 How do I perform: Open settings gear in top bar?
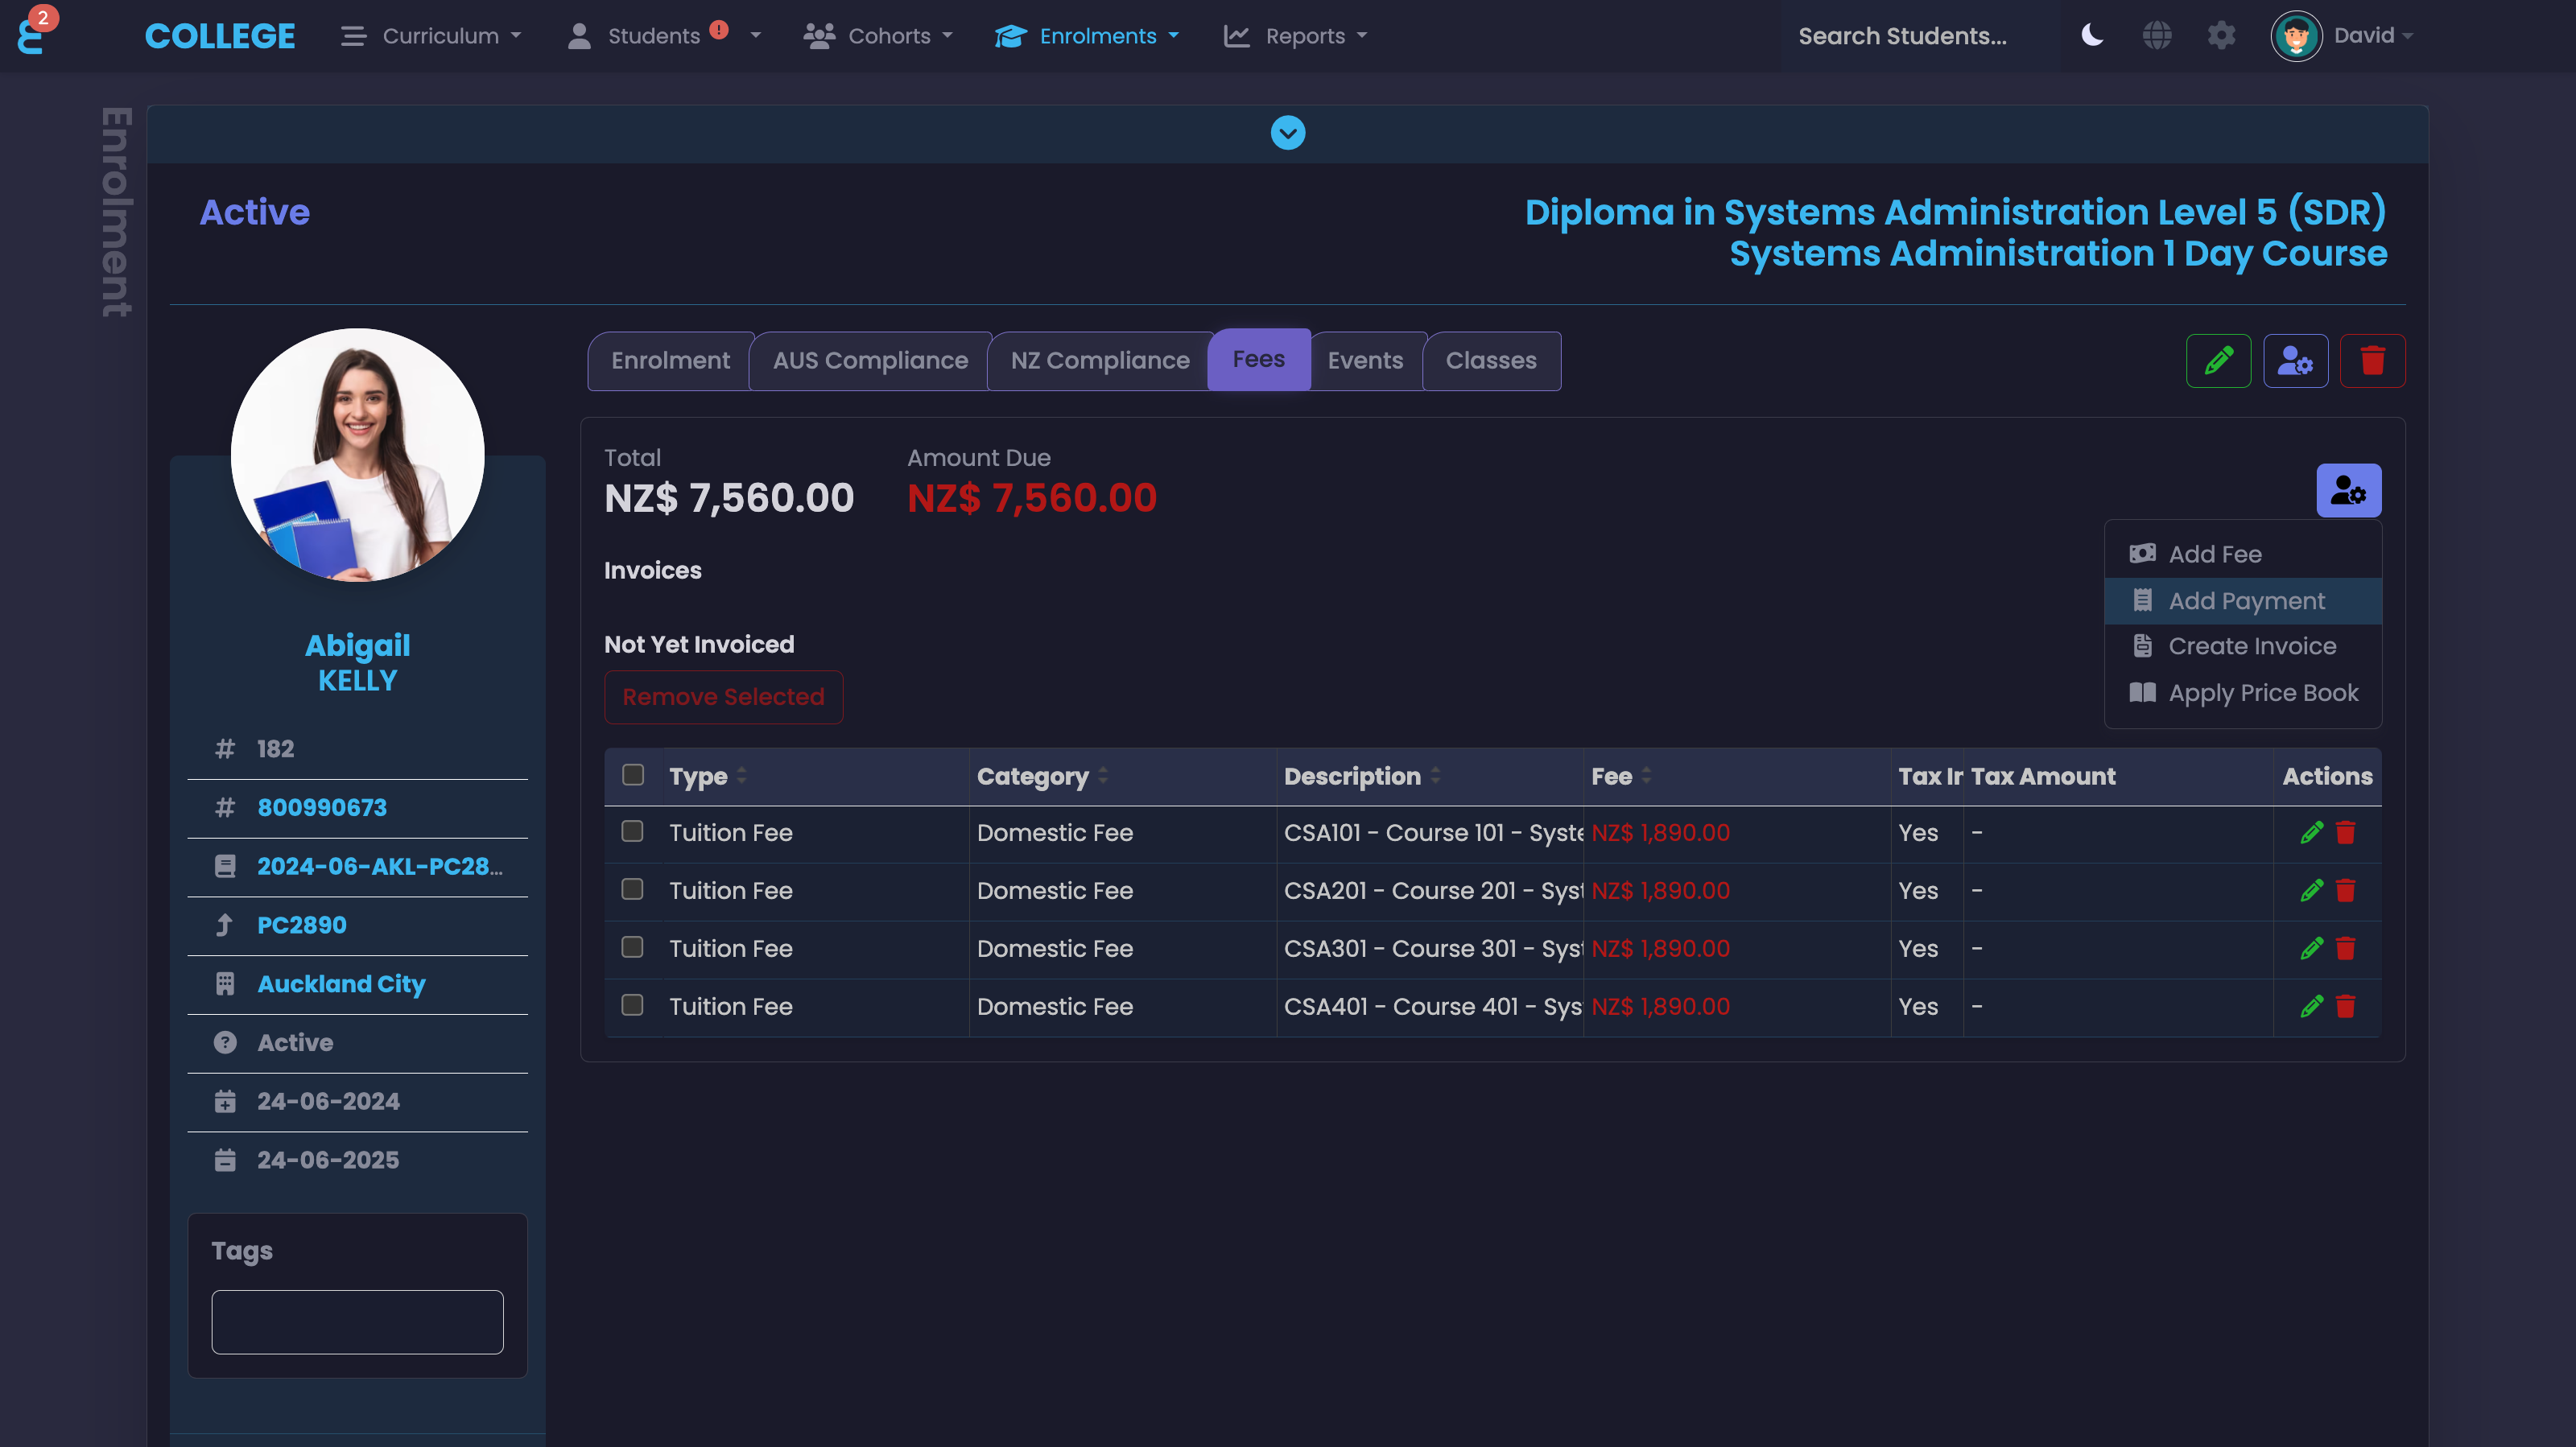click(x=2221, y=36)
